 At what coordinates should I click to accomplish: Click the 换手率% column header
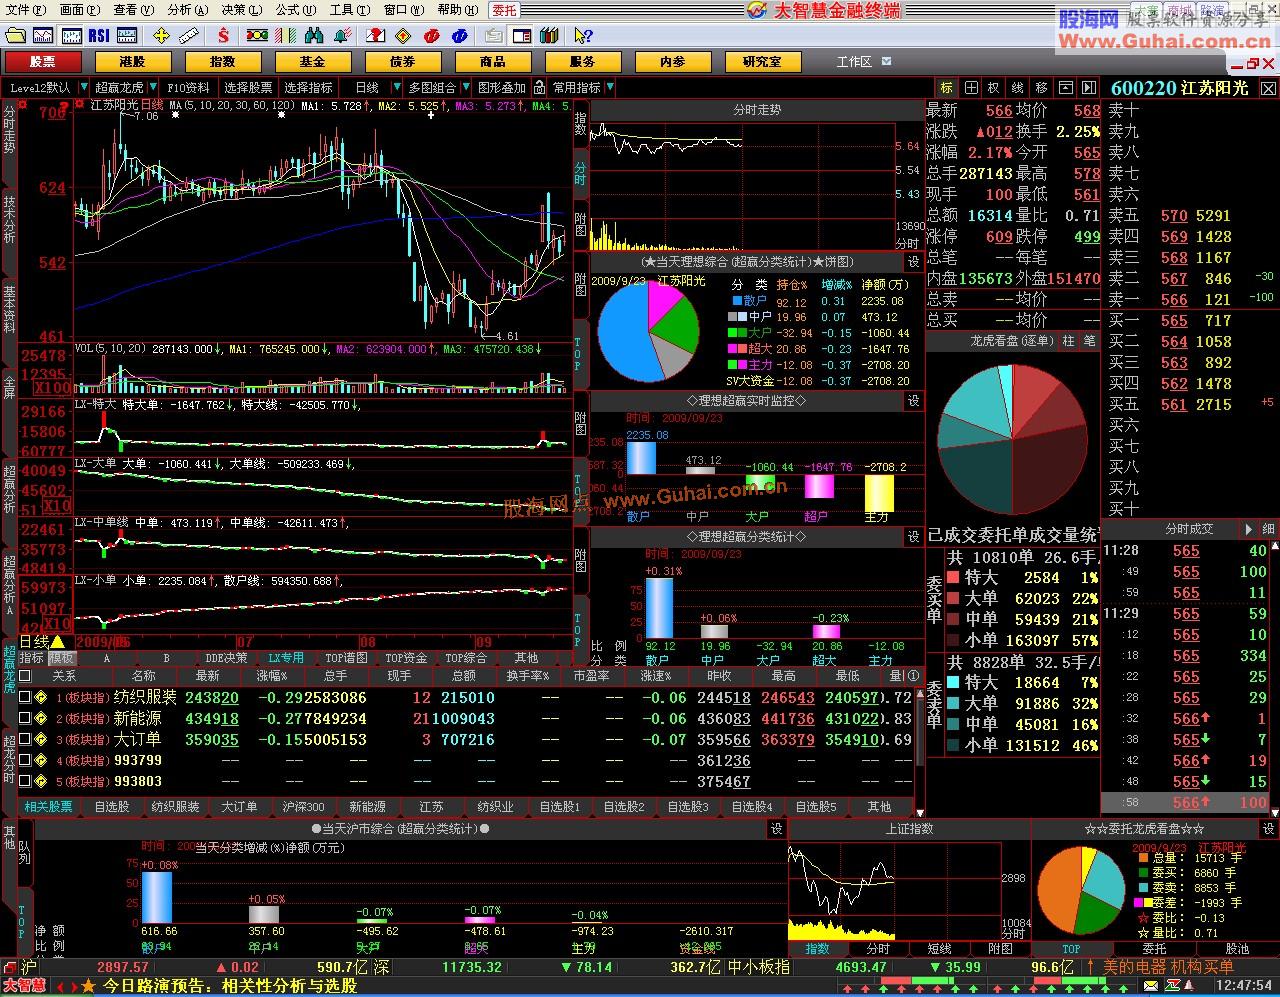pos(527,676)
